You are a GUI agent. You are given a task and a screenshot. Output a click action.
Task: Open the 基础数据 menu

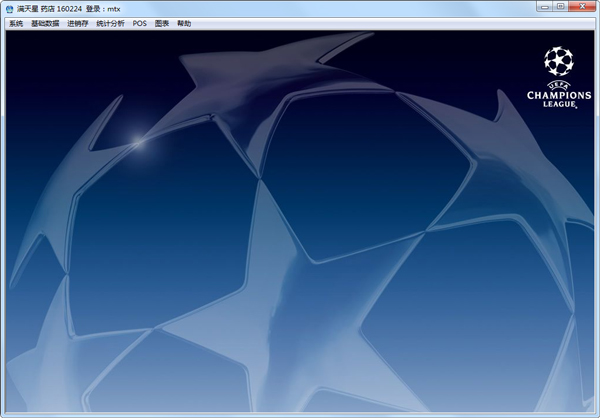[x=45, y=24]
